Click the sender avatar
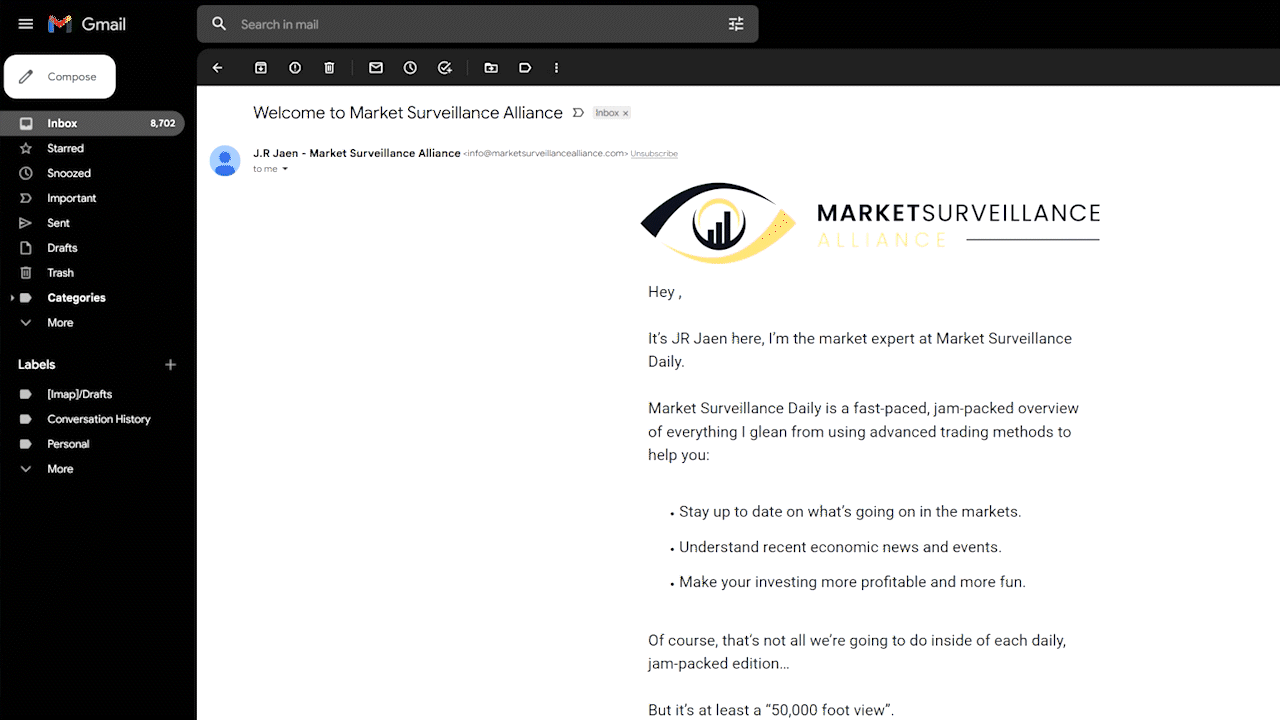Image resolution: width=1280 pixels, height=720 pixels. click(x=225, y=161)
